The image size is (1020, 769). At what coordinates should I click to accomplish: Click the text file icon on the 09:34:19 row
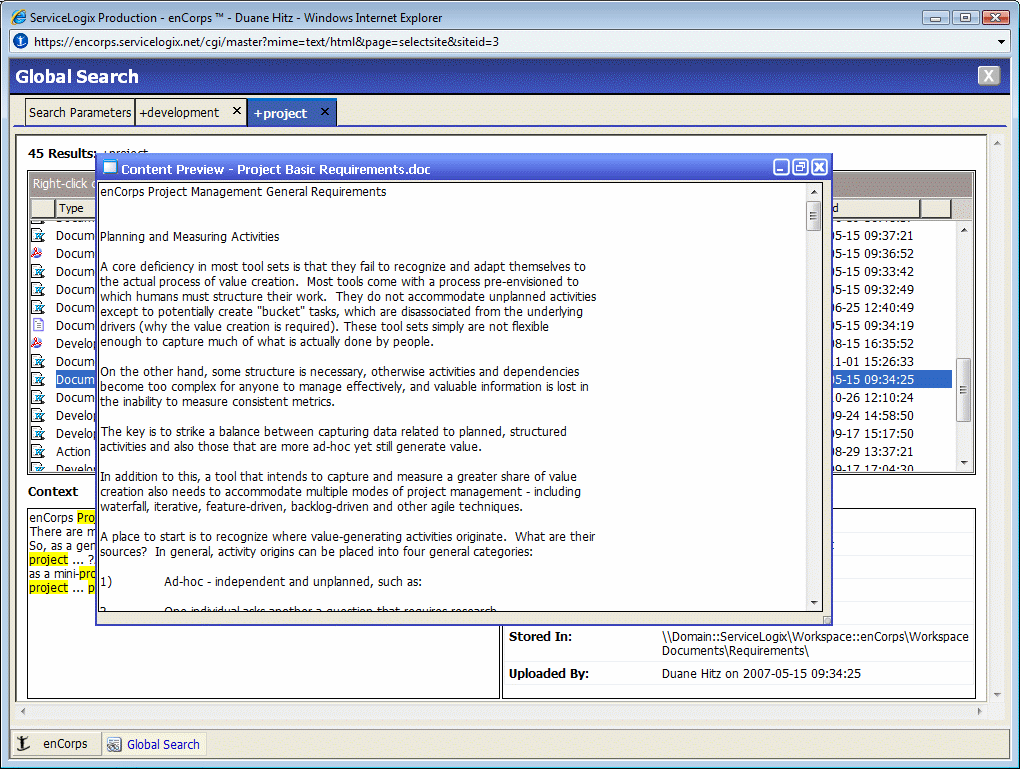pos(39,325)
